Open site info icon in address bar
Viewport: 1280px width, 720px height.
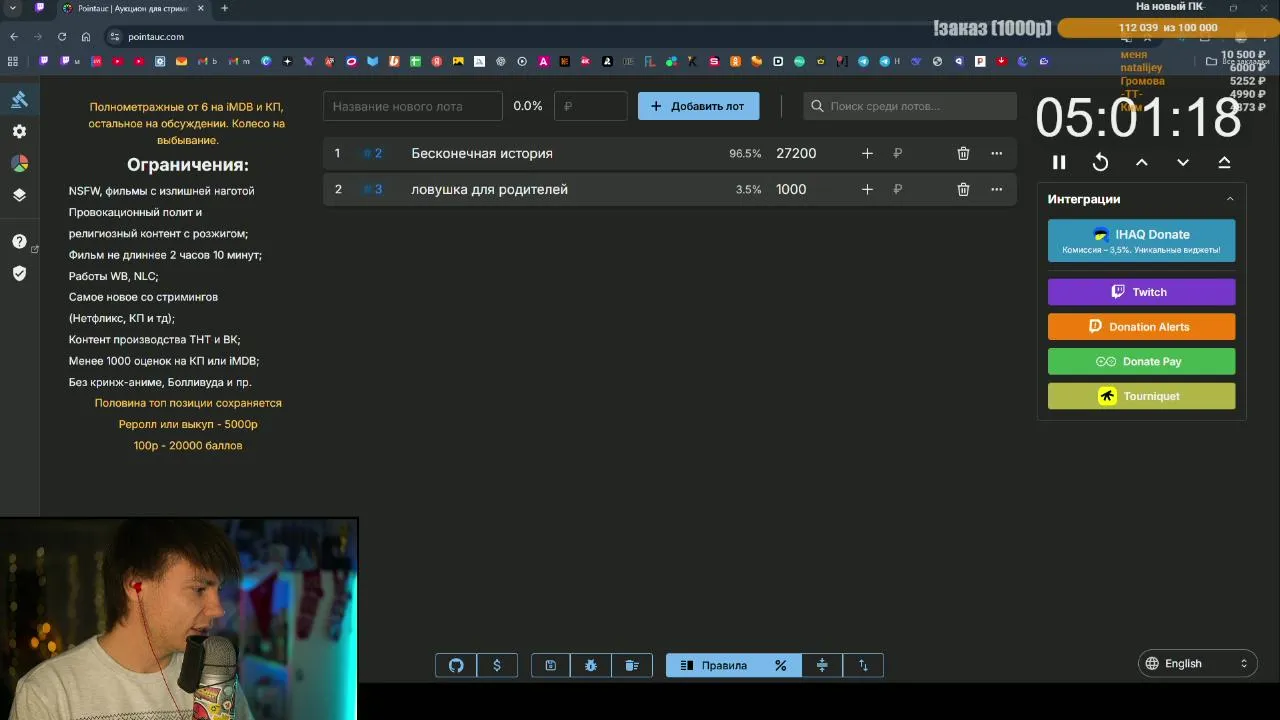click(x=114, y=36)
